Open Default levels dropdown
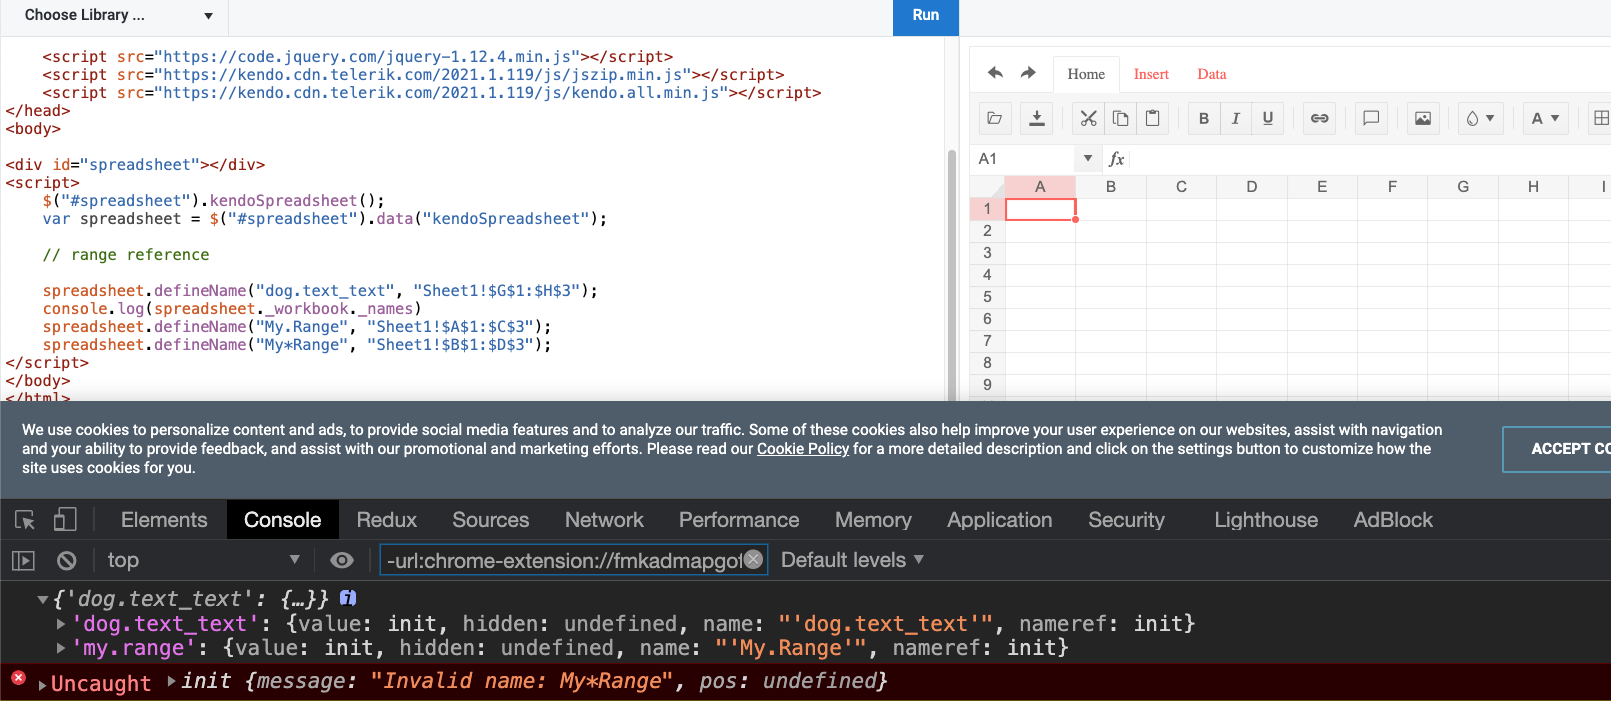This screenshot has height=701, width=1611. pos(852,560)
